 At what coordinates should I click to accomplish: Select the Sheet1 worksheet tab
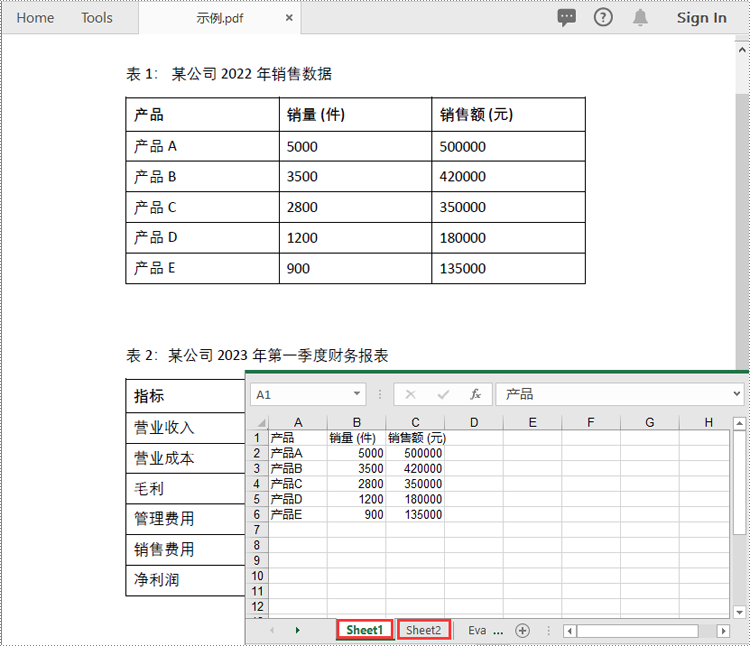coord(364,630)
